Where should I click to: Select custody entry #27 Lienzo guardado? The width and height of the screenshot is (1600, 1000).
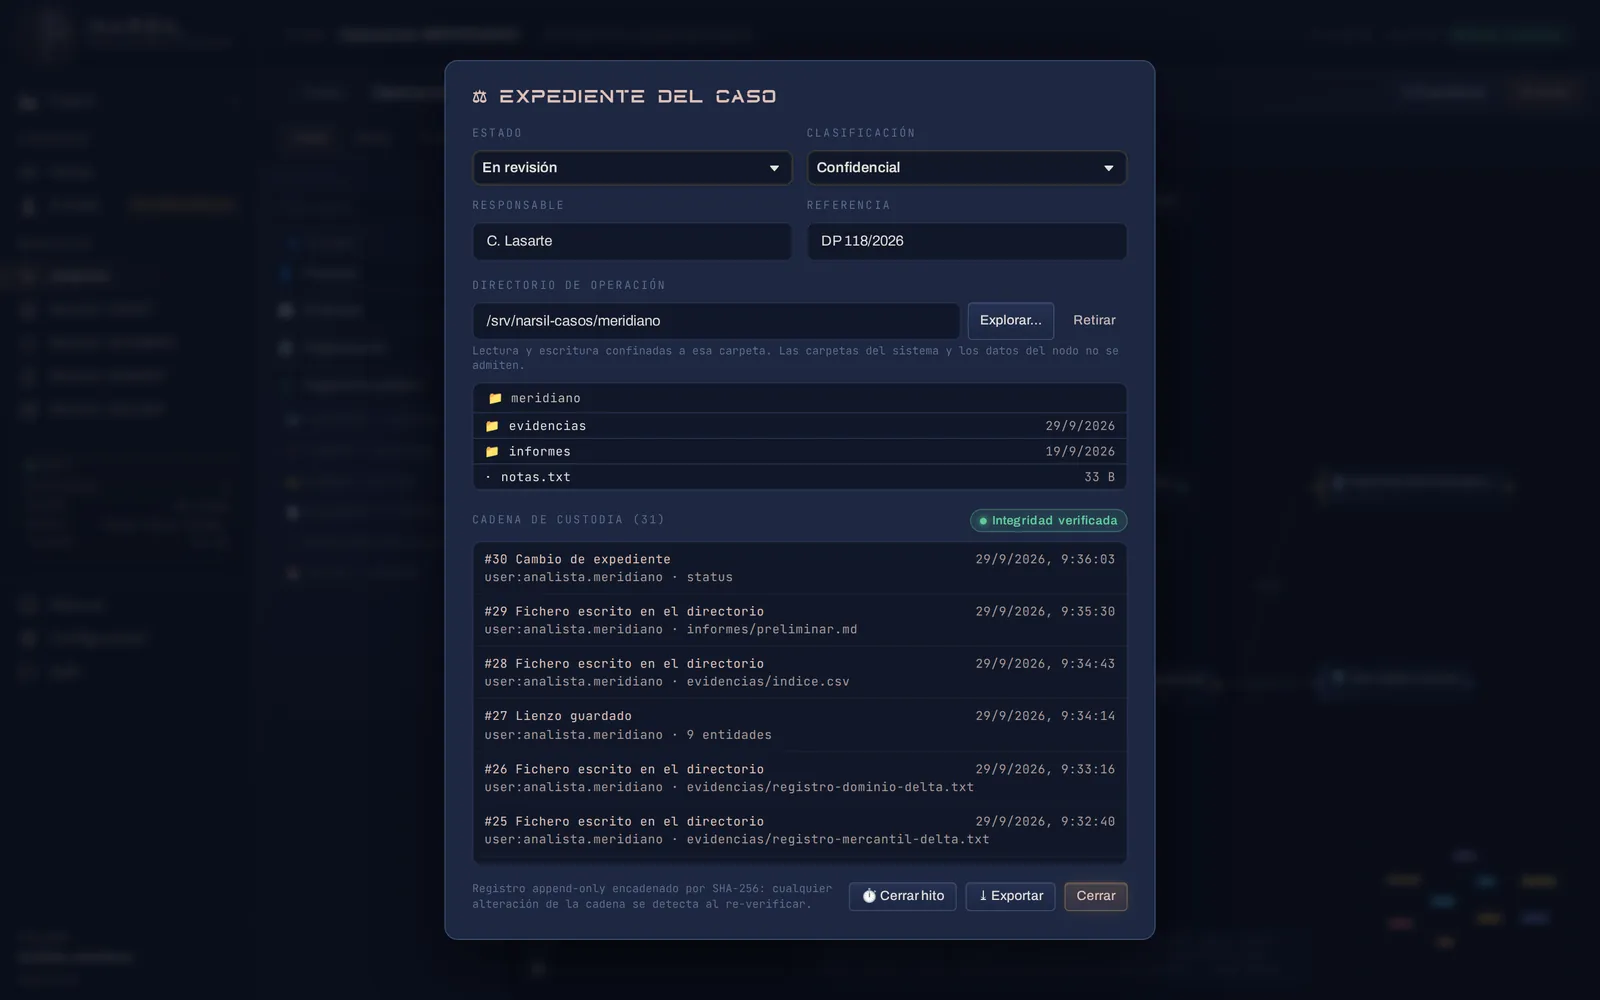pos(800,725)
